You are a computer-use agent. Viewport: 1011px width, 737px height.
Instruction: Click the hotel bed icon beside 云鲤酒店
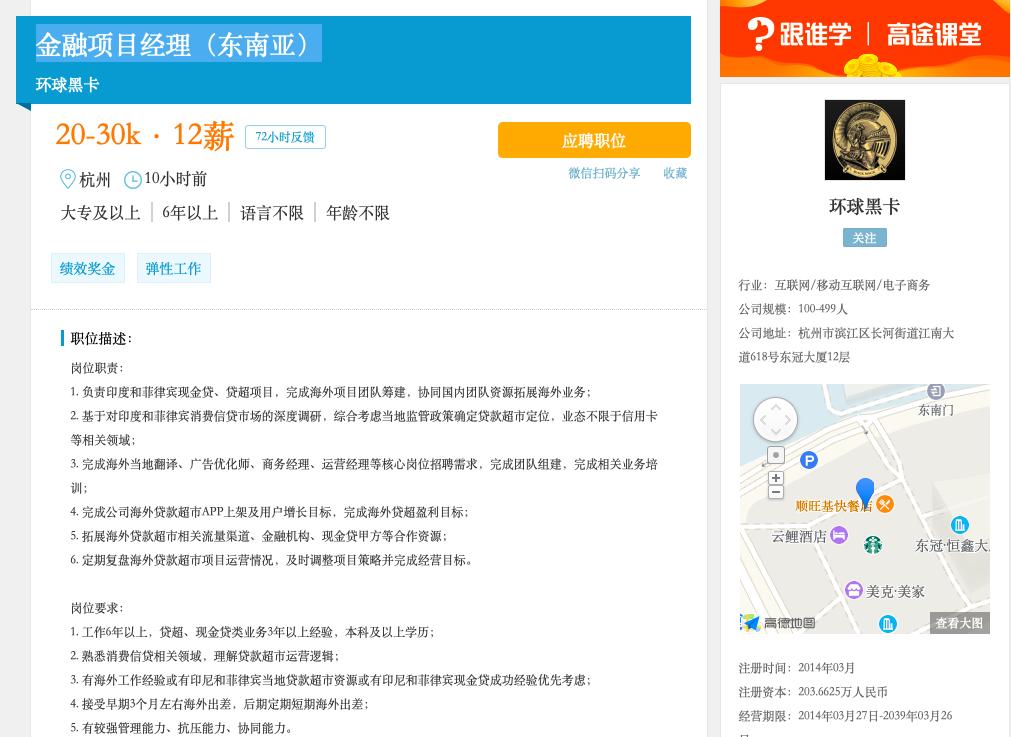(x=838, y=535)
